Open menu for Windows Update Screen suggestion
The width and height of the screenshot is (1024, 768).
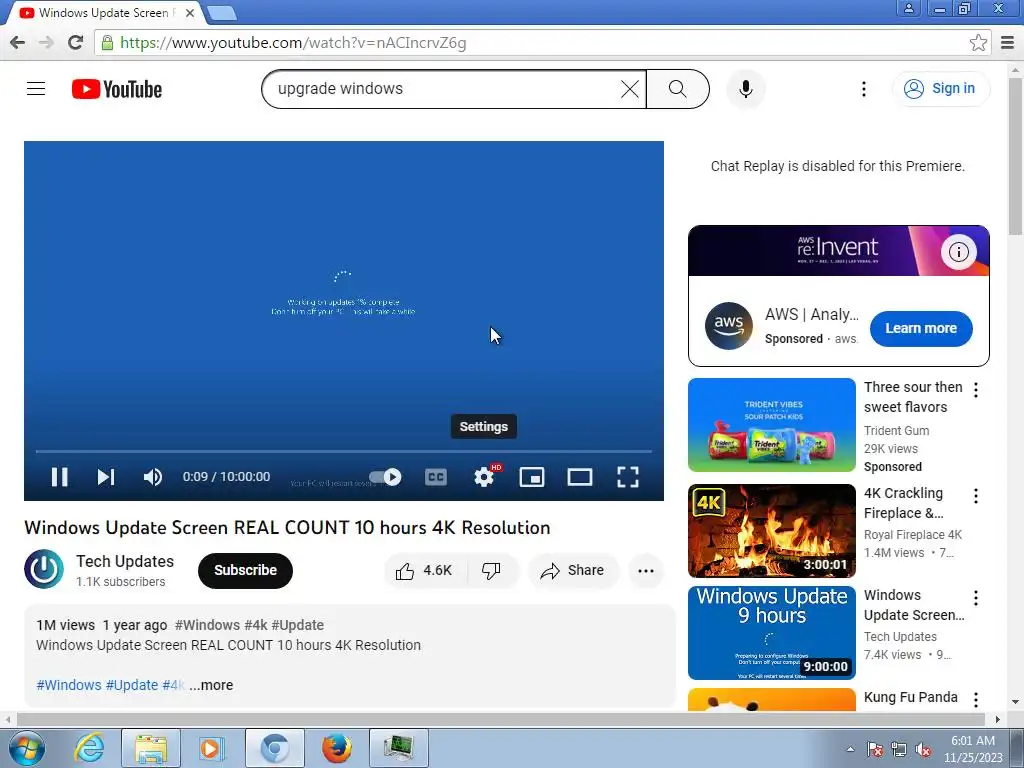(x=976, y=598)
